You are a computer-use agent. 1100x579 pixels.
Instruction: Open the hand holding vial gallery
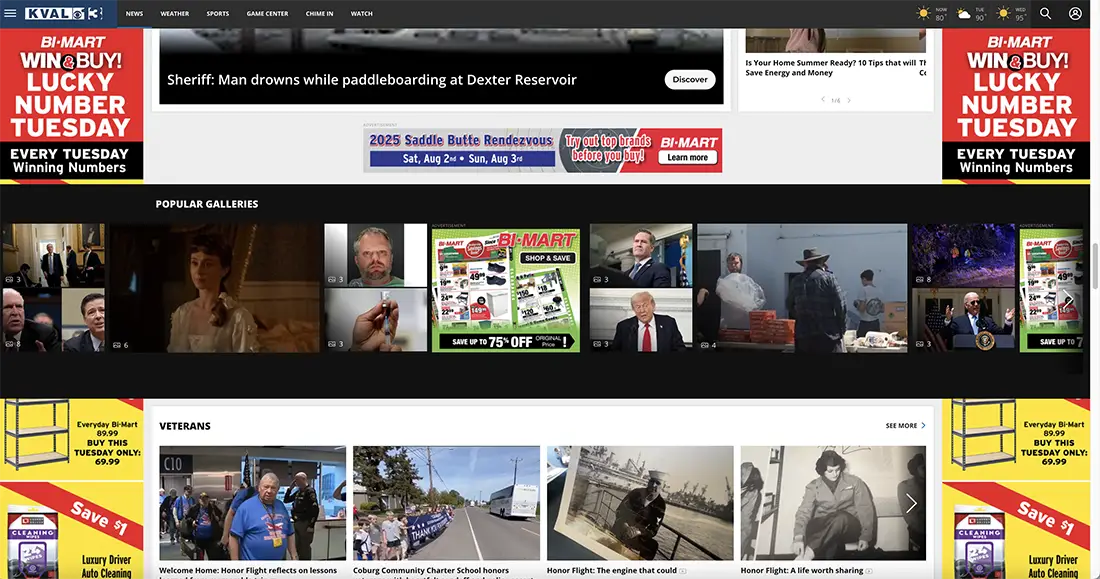[375, 320]
